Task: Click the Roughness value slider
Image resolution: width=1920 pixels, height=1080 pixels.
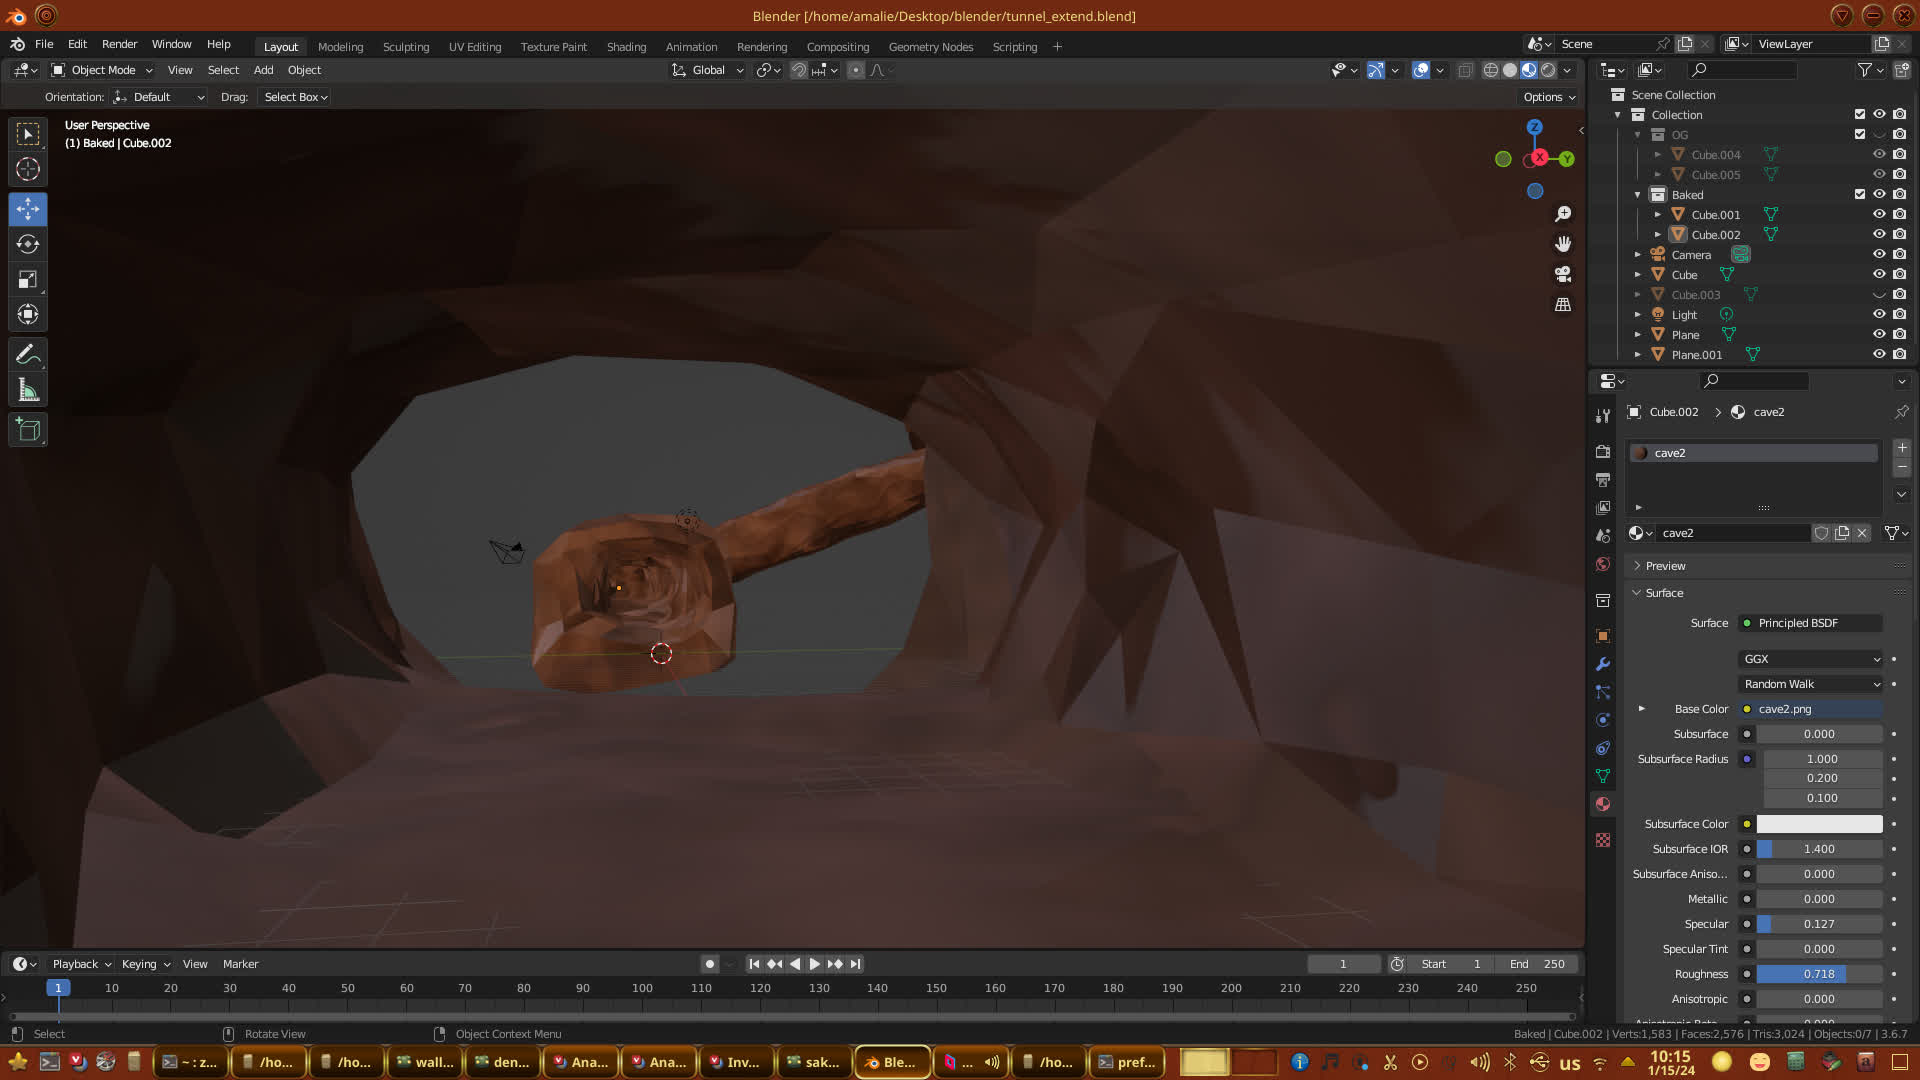Action: pyautogui.click(x=1819, y=974)
